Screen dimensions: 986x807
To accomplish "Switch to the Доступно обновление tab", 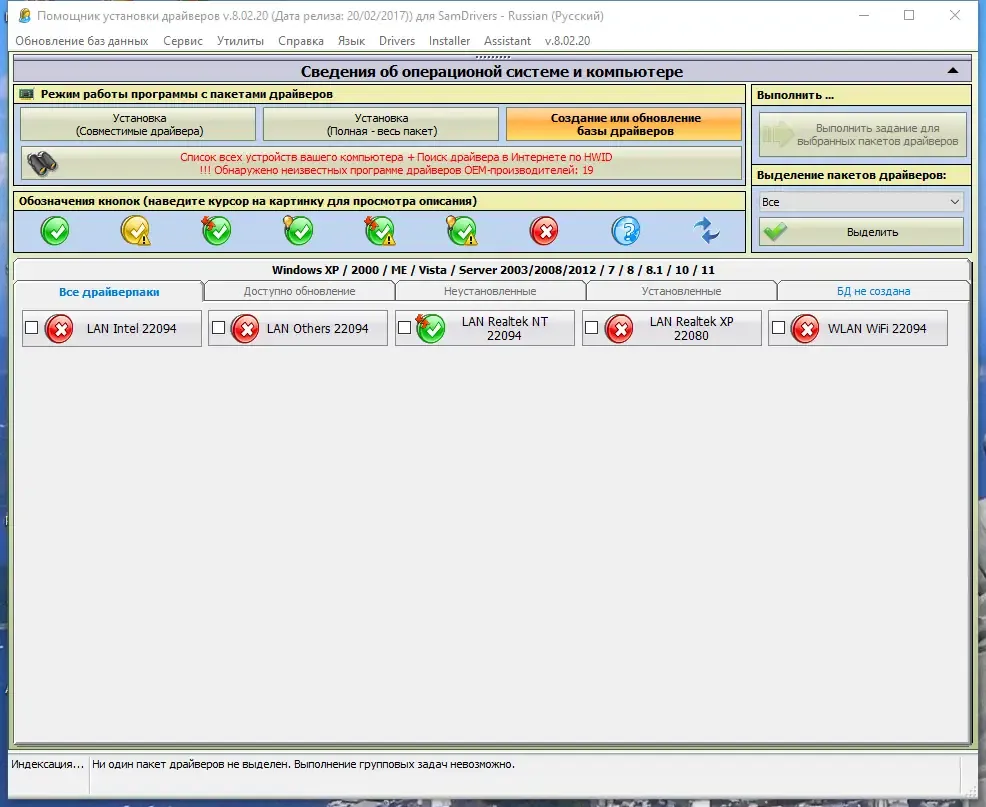I will [x=299, y=291].
